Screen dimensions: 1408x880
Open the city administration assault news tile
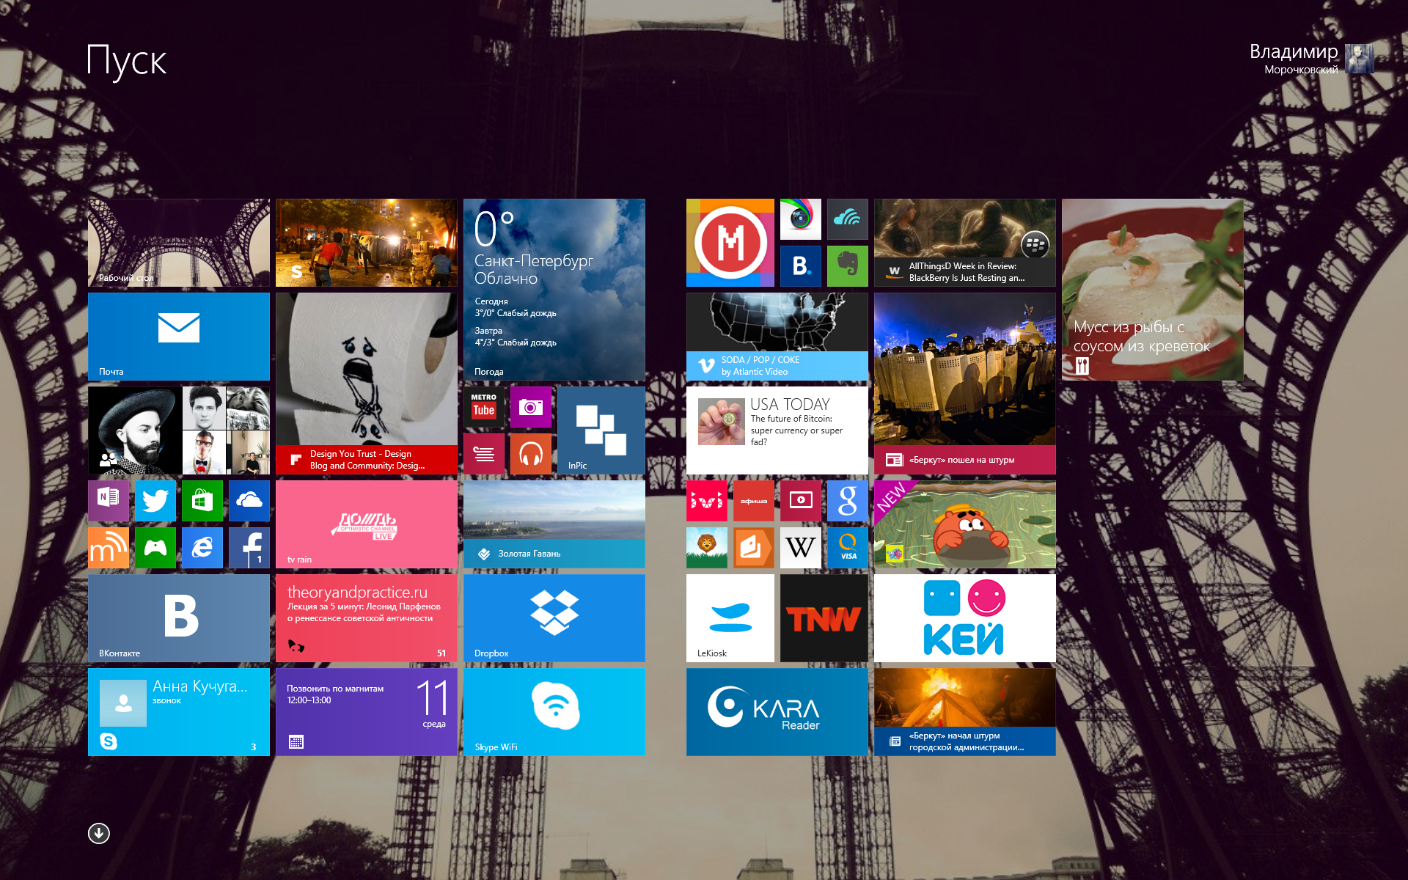[x=965, y=712]
